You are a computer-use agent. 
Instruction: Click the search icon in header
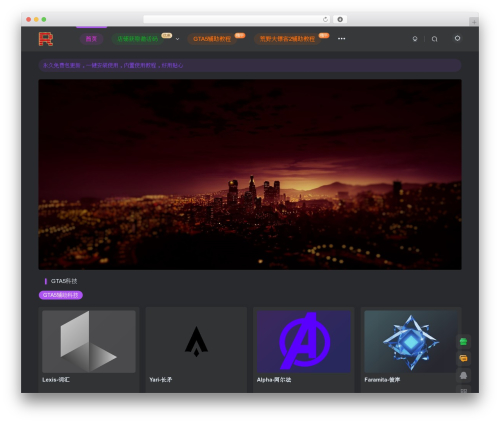434,39
